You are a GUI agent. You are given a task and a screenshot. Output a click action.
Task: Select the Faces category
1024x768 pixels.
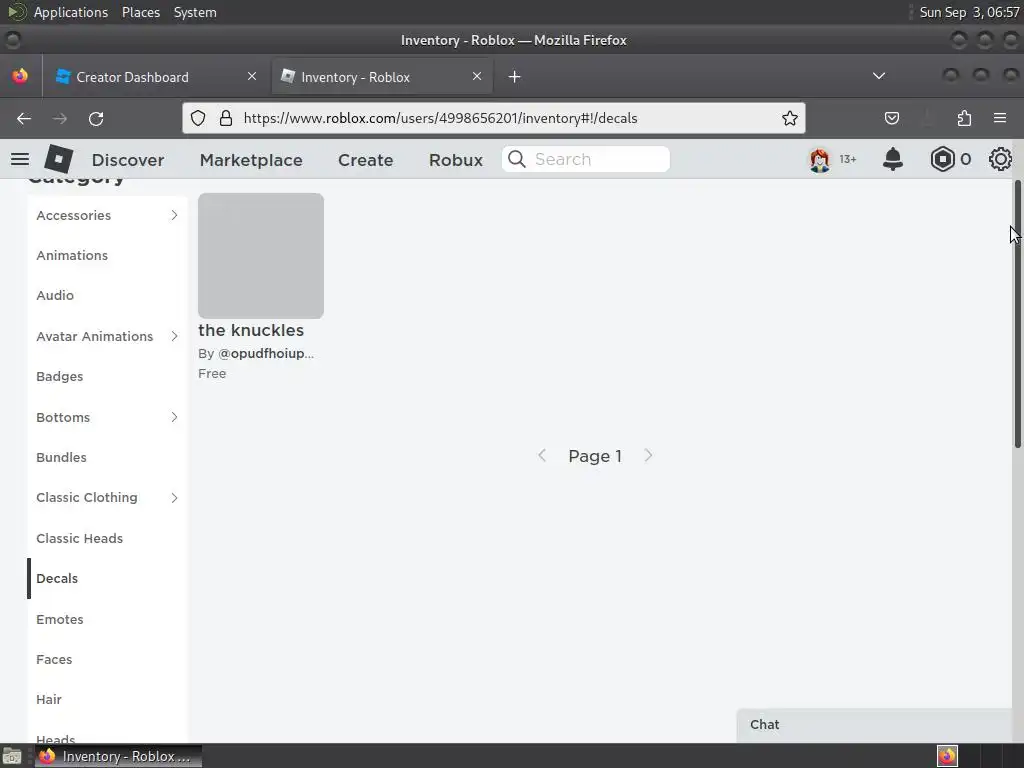[54, 660]
